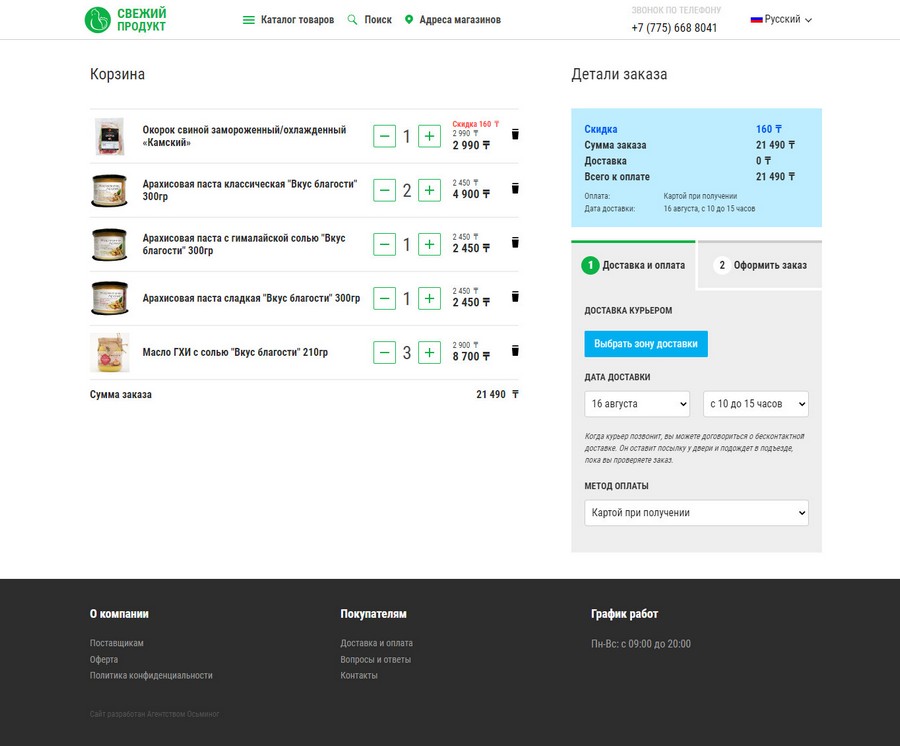
Task: Click the Скидка 160 ₸ label
Action: [x=475, y=124]
